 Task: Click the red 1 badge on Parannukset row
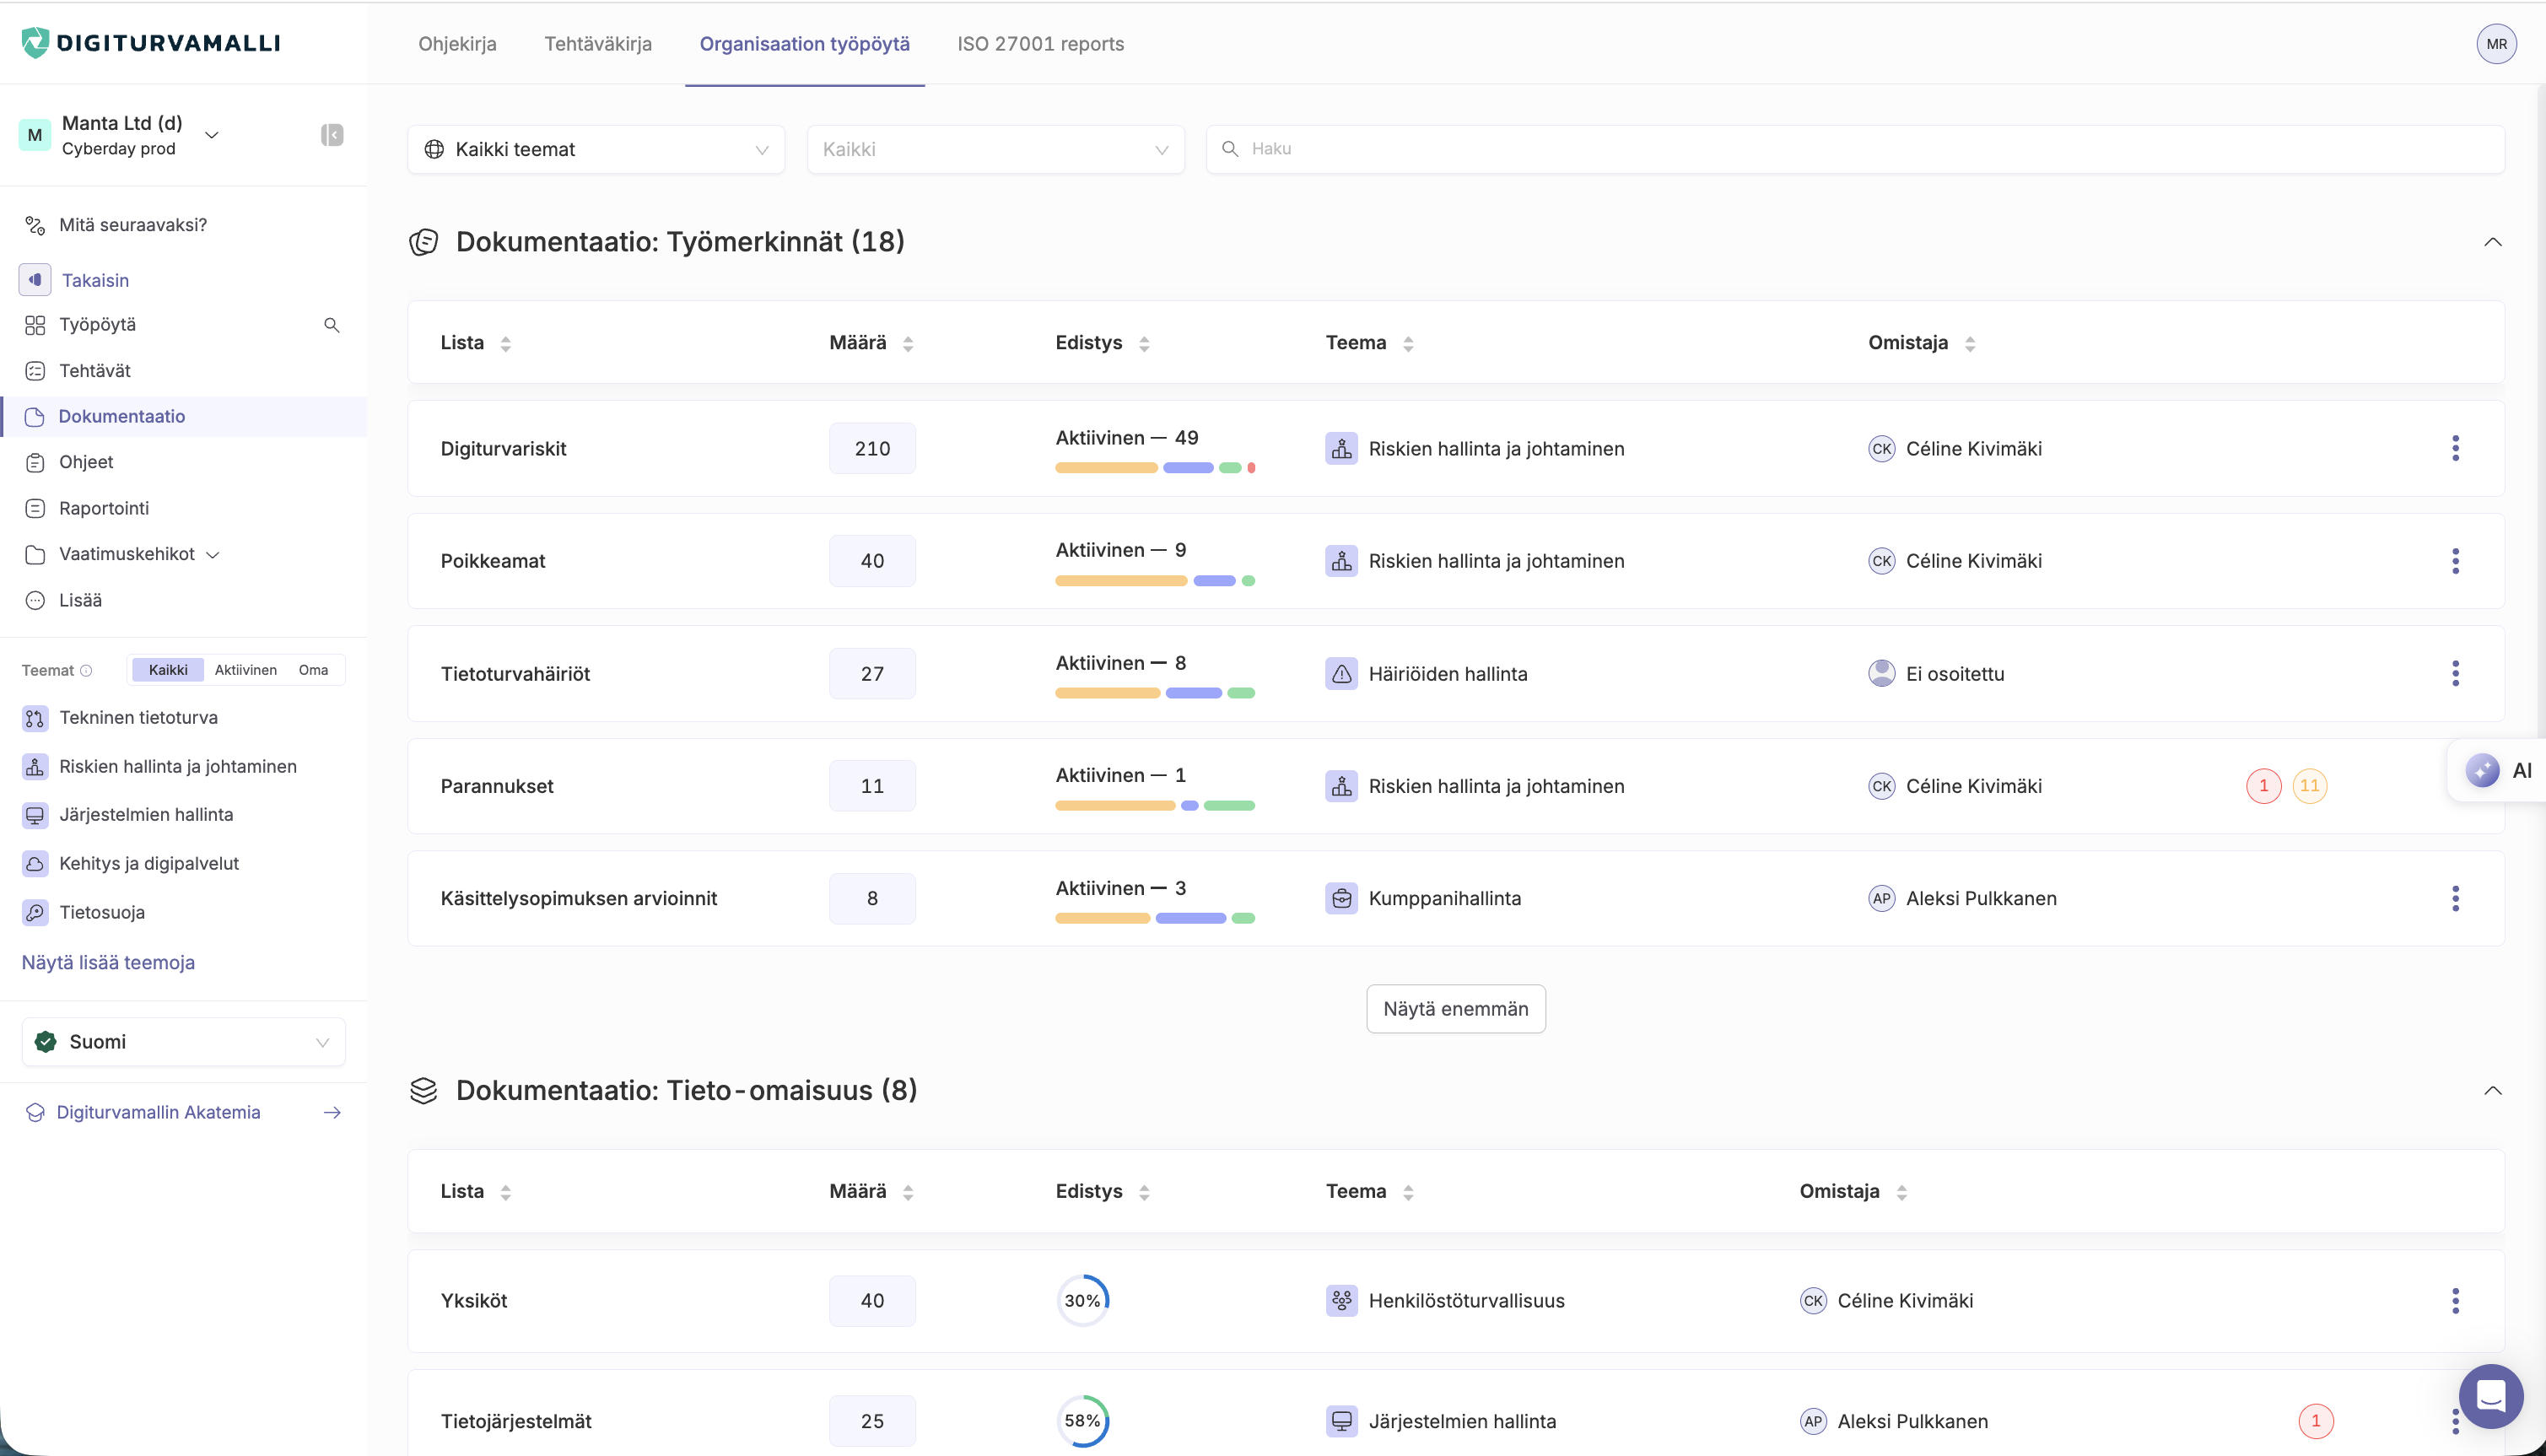(2263, 786)
